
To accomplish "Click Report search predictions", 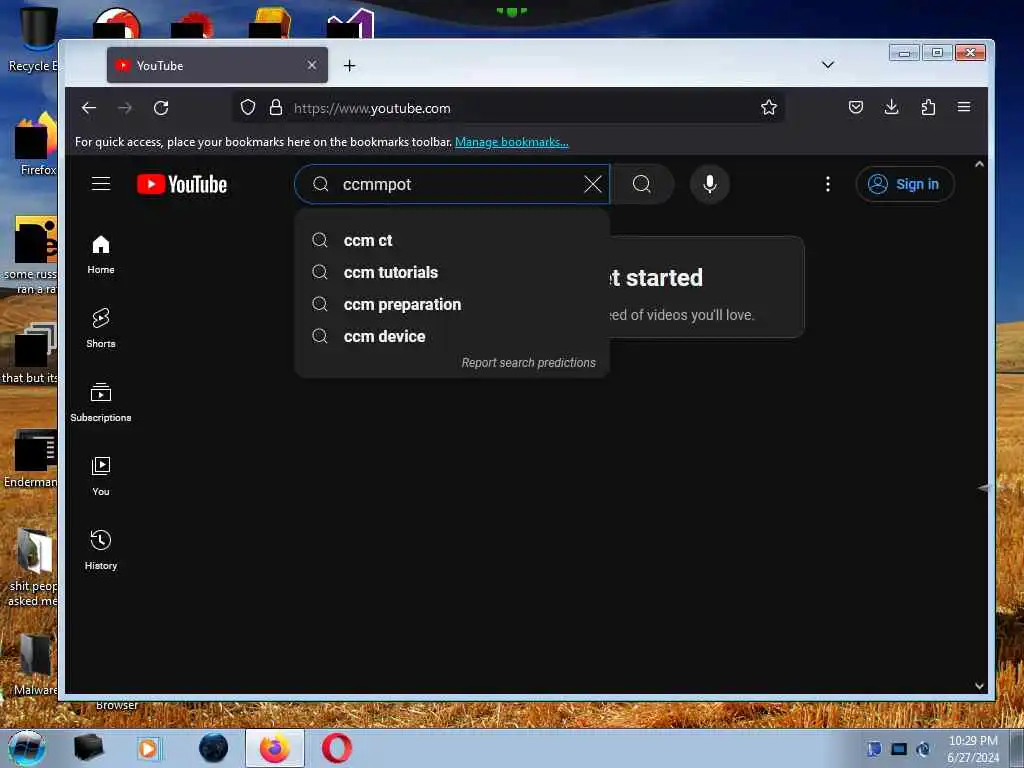I will pyautogui.click(x=528, y=362).
